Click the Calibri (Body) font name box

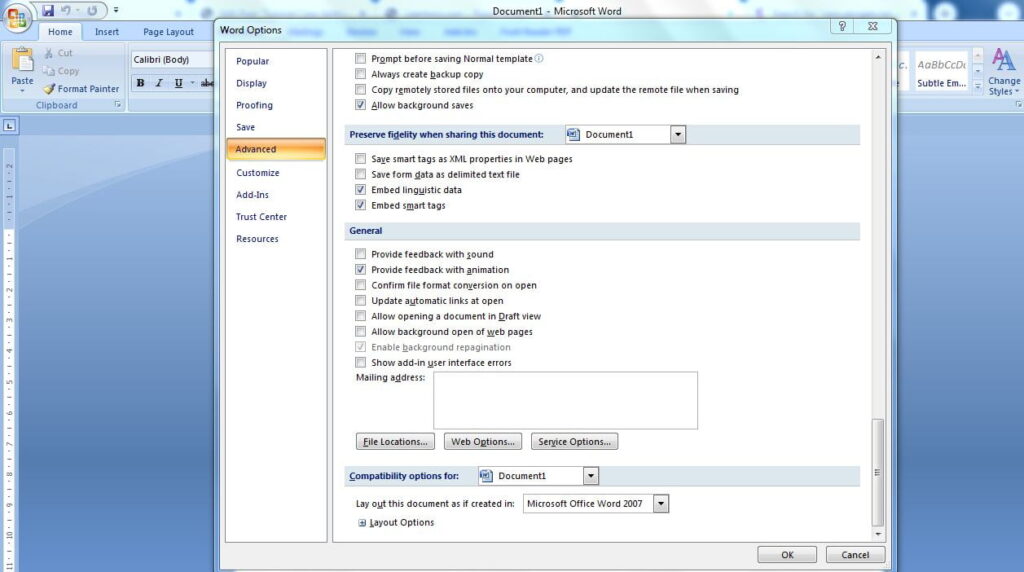[172, 59]
